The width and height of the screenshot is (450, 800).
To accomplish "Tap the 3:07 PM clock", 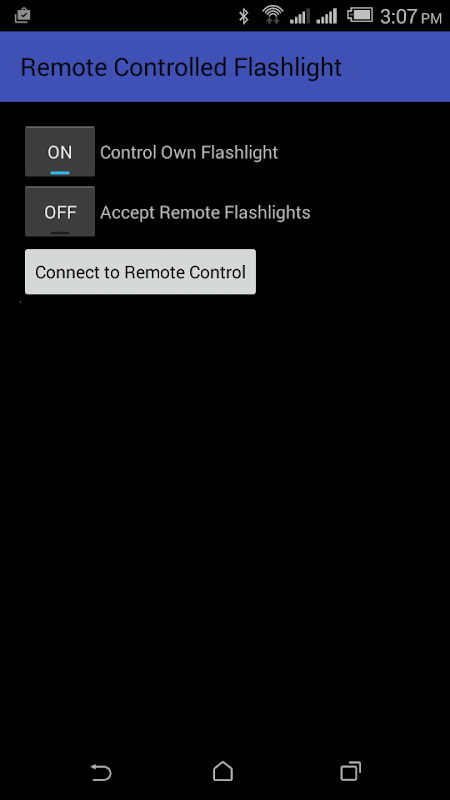I will (410, 17).
